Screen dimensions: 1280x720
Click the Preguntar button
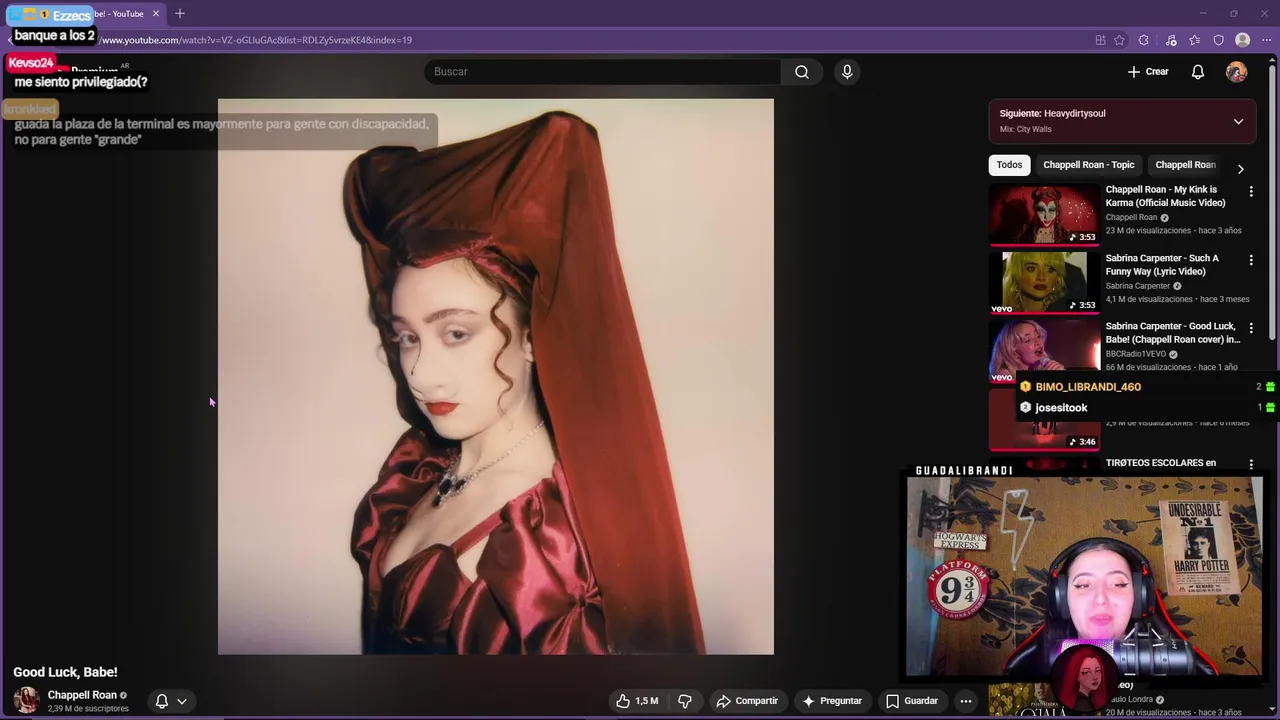(x=832, y=701)
